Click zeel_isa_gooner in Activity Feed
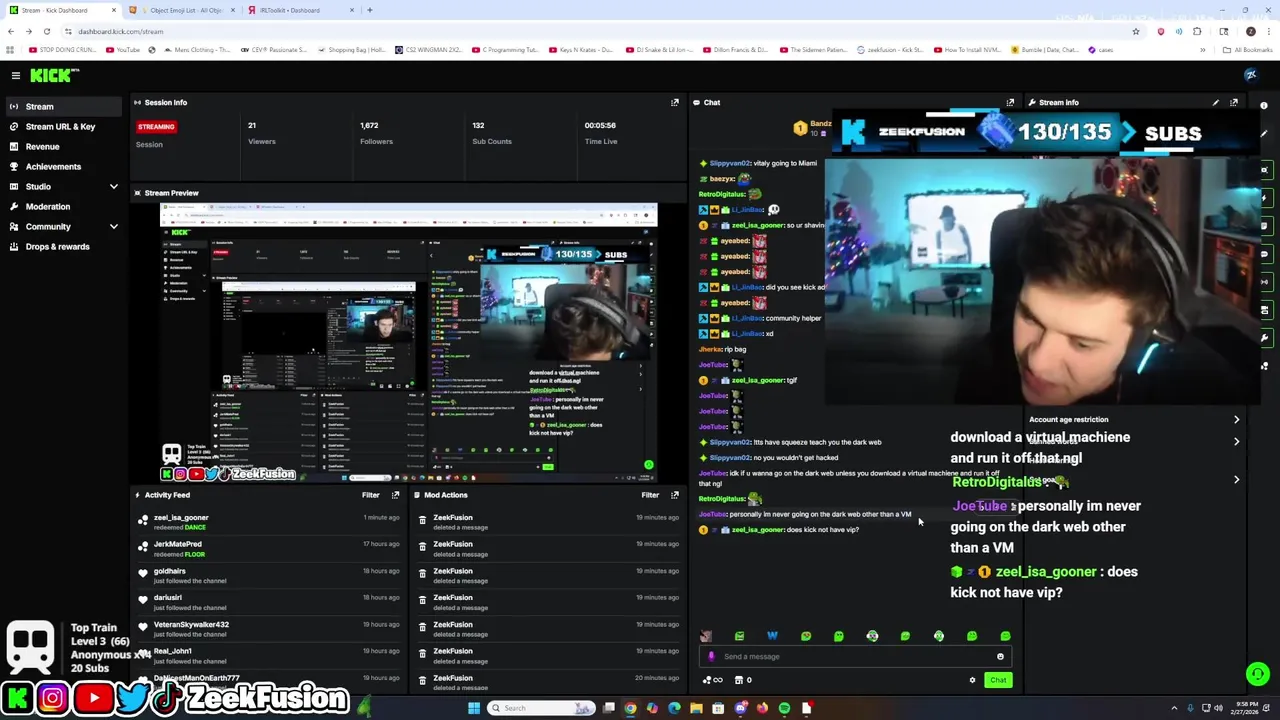 [181, 518]
